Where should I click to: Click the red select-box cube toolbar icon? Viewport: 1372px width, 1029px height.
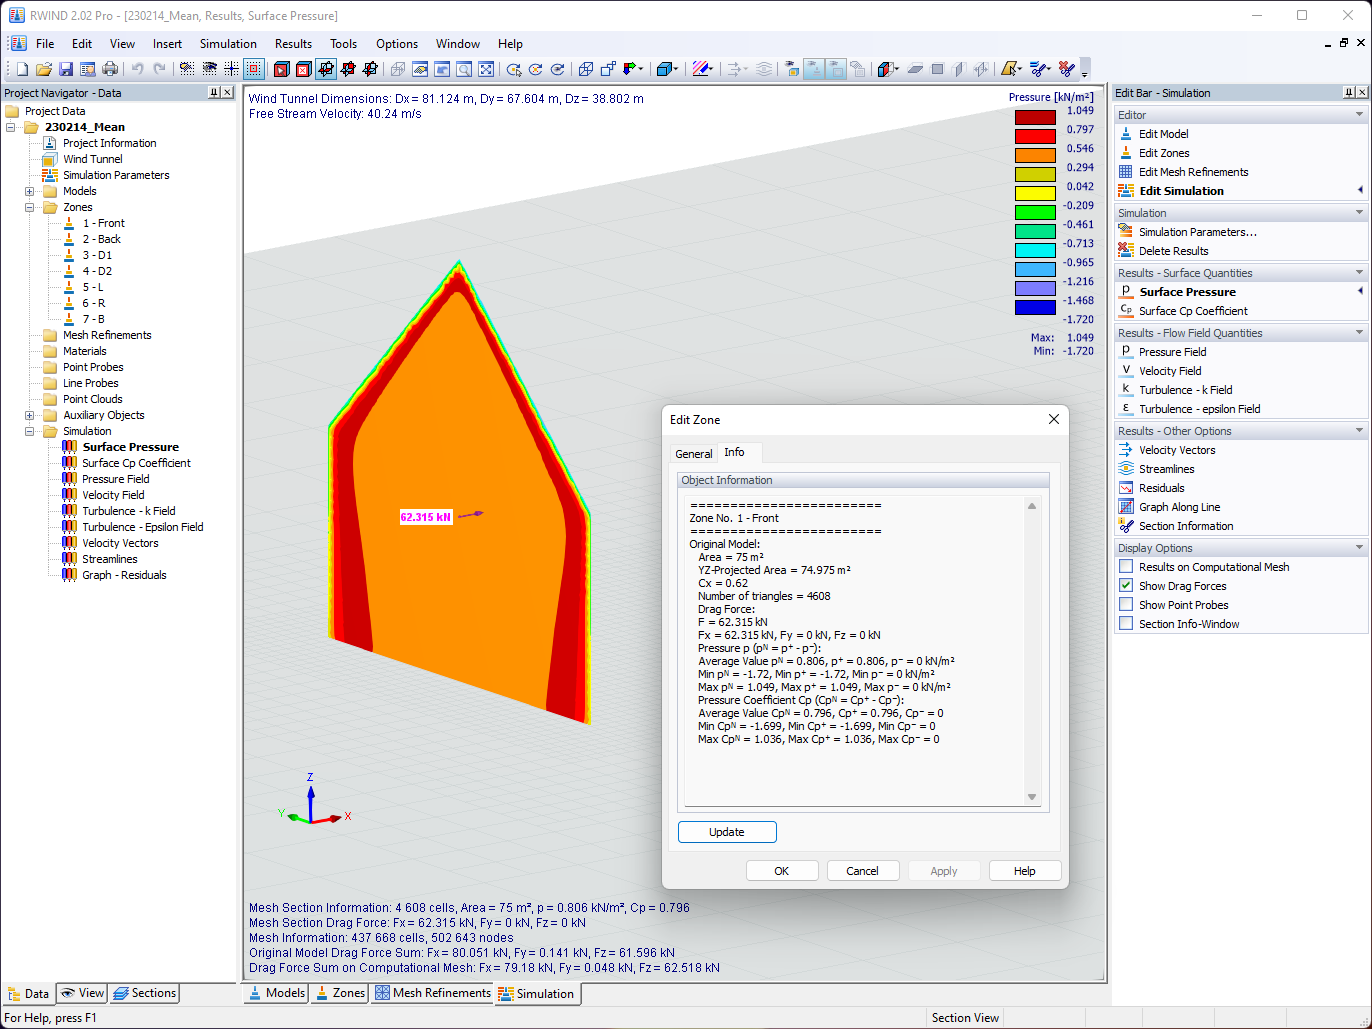coord(282,69)
